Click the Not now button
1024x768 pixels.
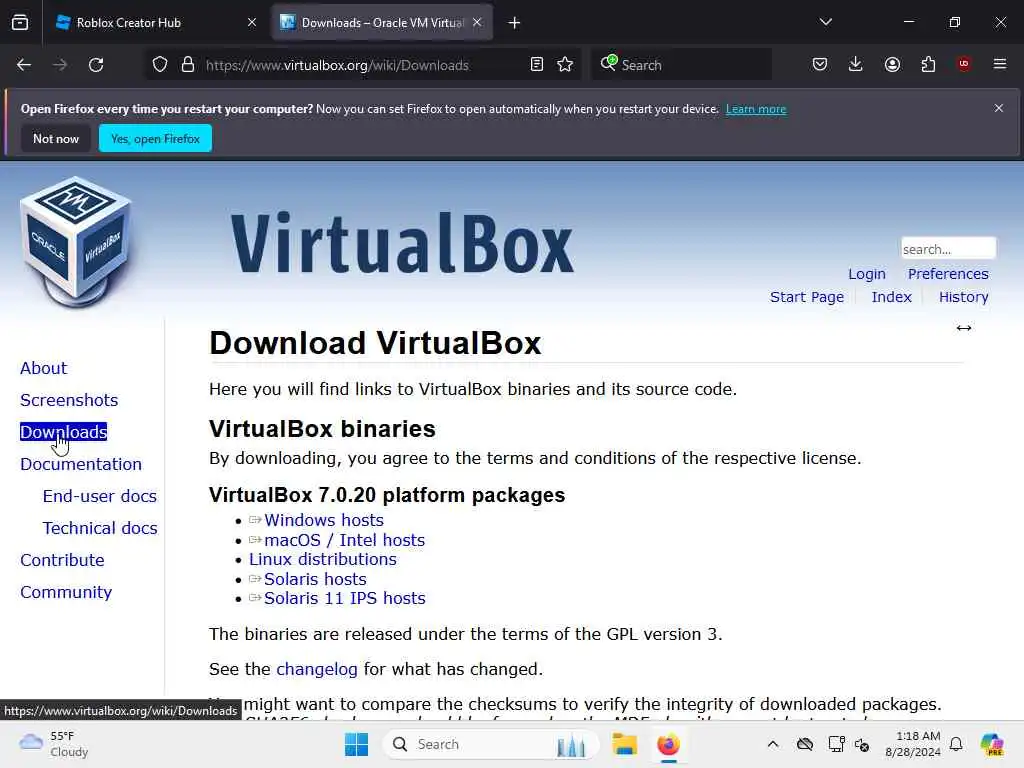pos(56,138)
